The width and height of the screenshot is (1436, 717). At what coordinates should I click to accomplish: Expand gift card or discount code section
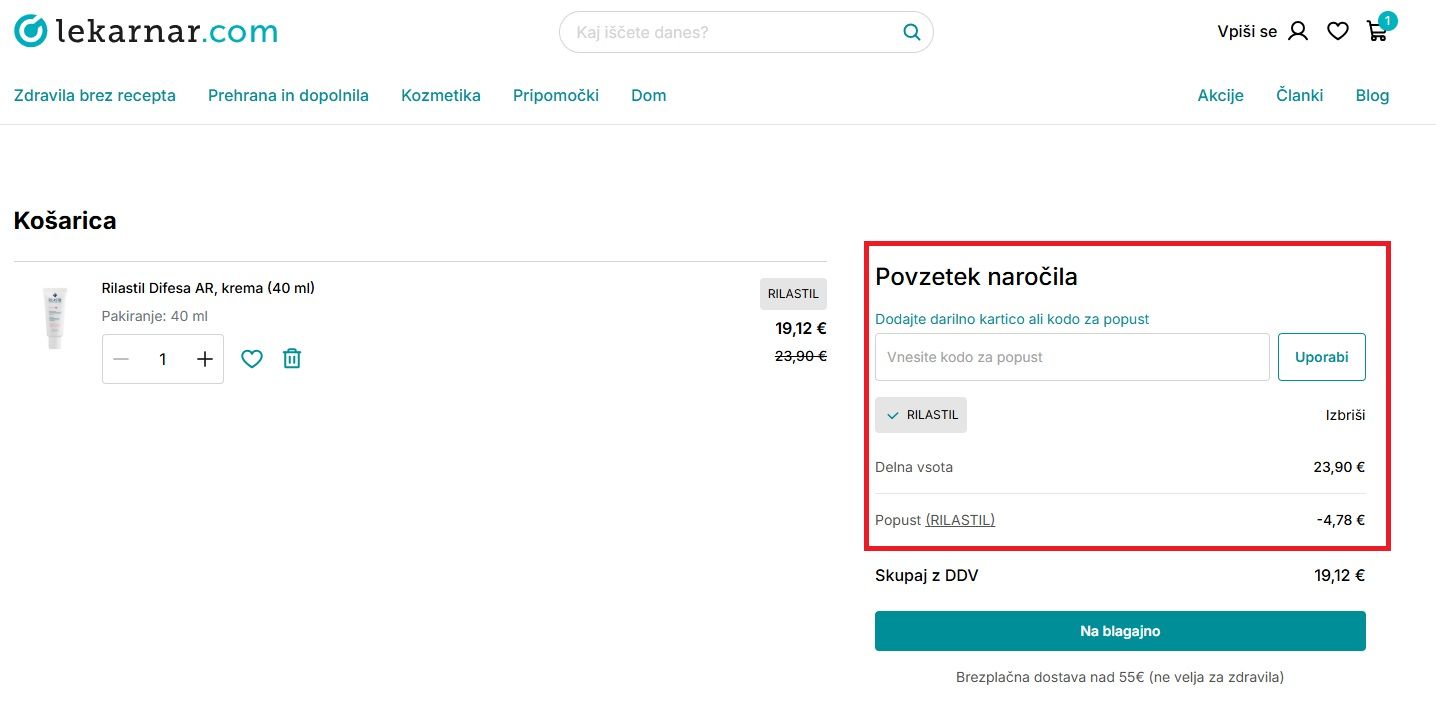coord(1011,319)
